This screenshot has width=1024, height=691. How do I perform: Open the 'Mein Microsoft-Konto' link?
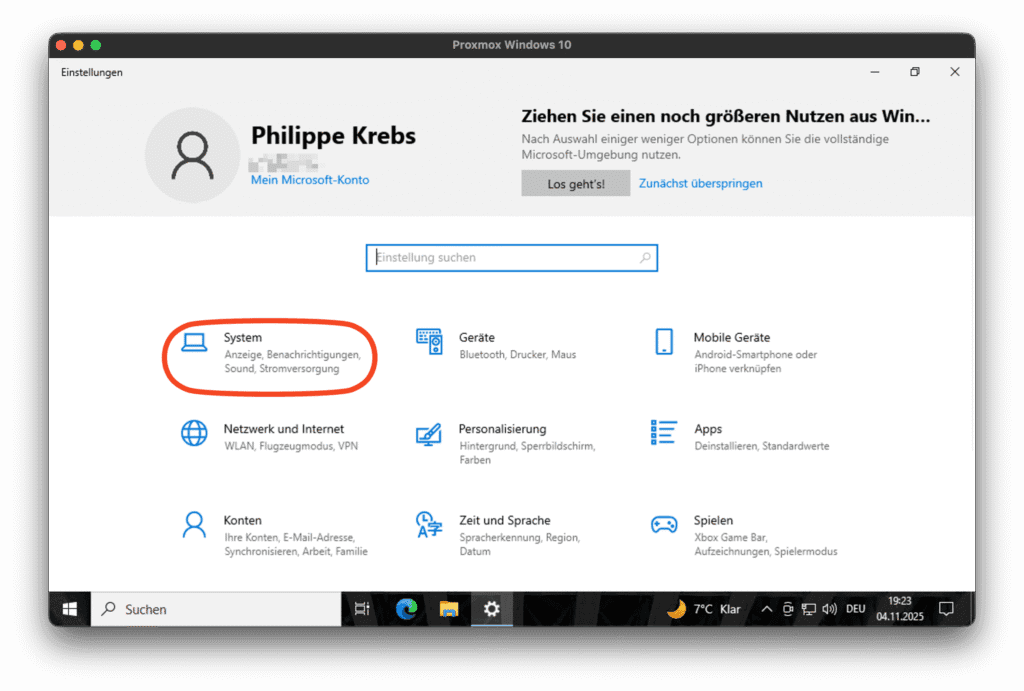coord(310,180)
